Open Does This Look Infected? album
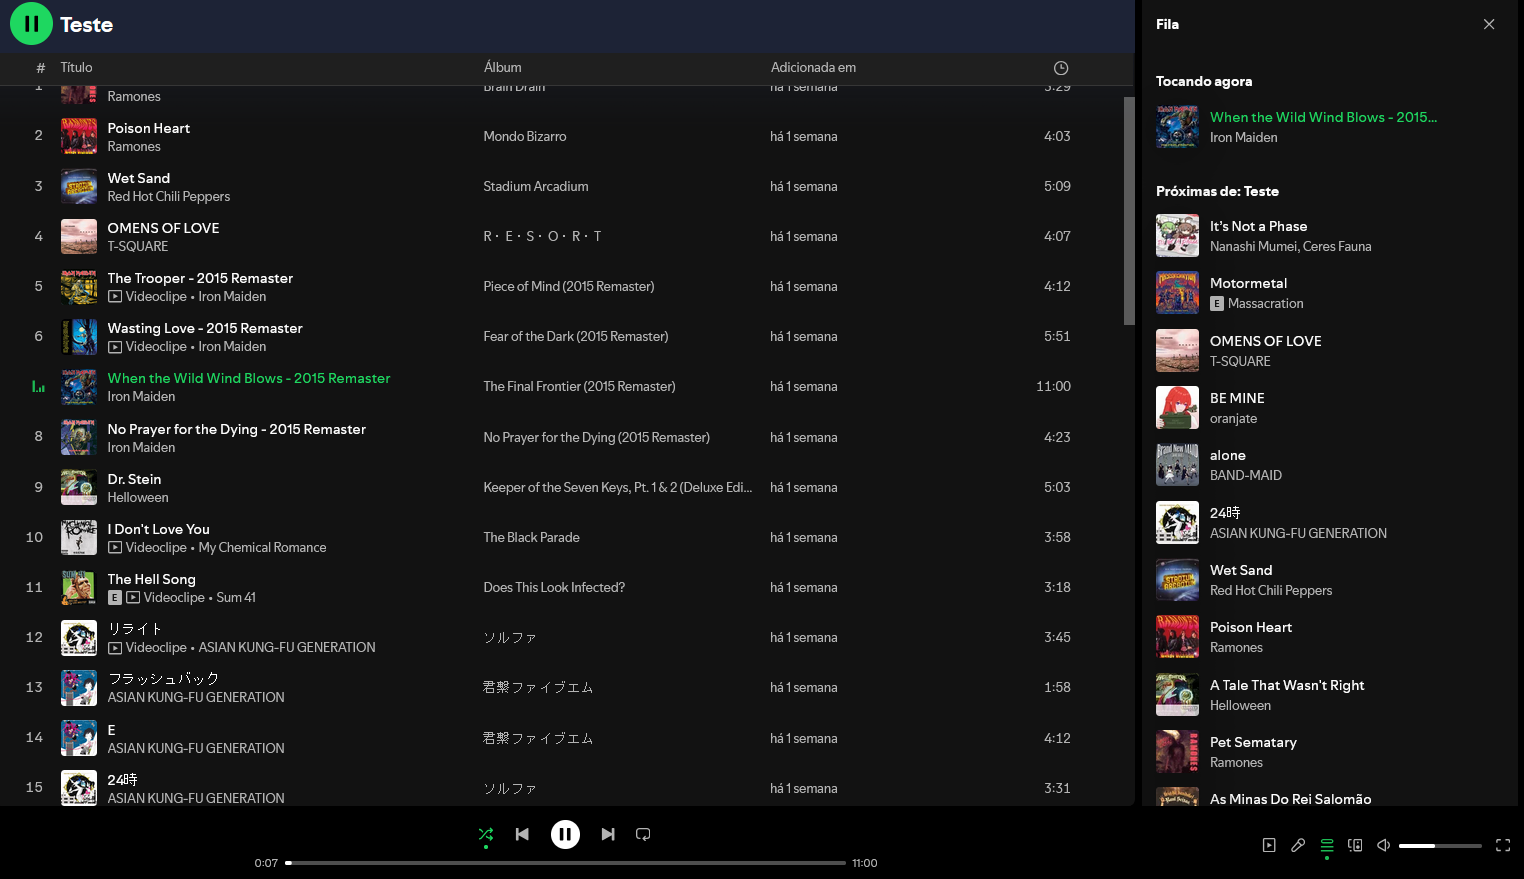Screen dimensions: 1524x879 [554, 587]
